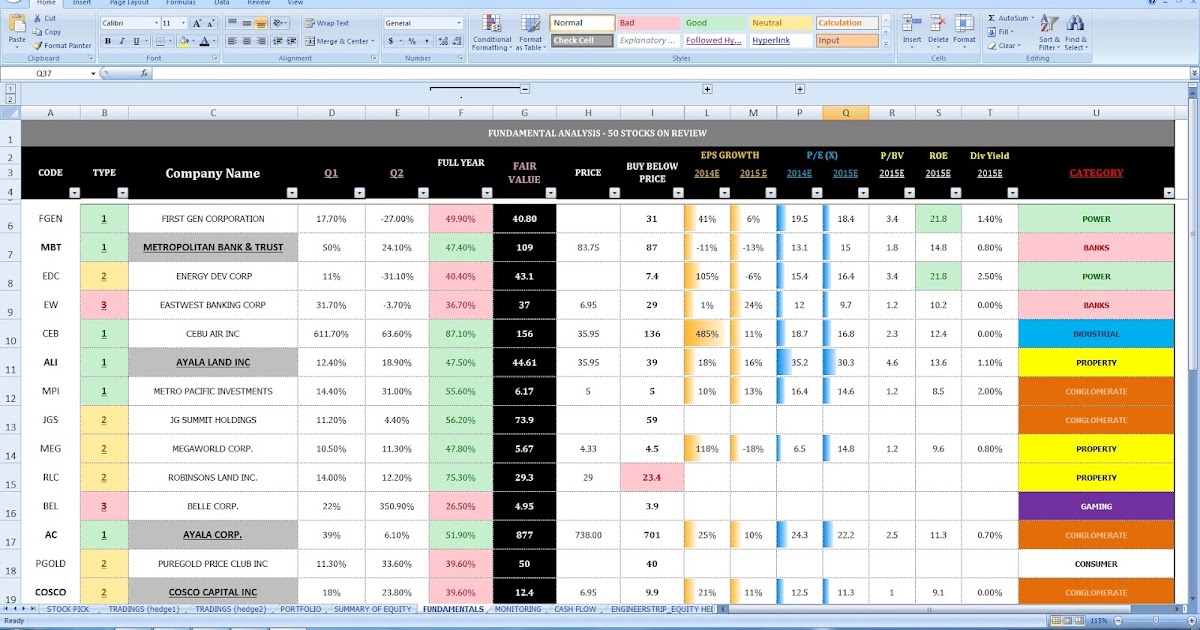Click the Fill Color paint bucket icon
The width and height of the screenshot is (1200, 630).
click(183, 41)
